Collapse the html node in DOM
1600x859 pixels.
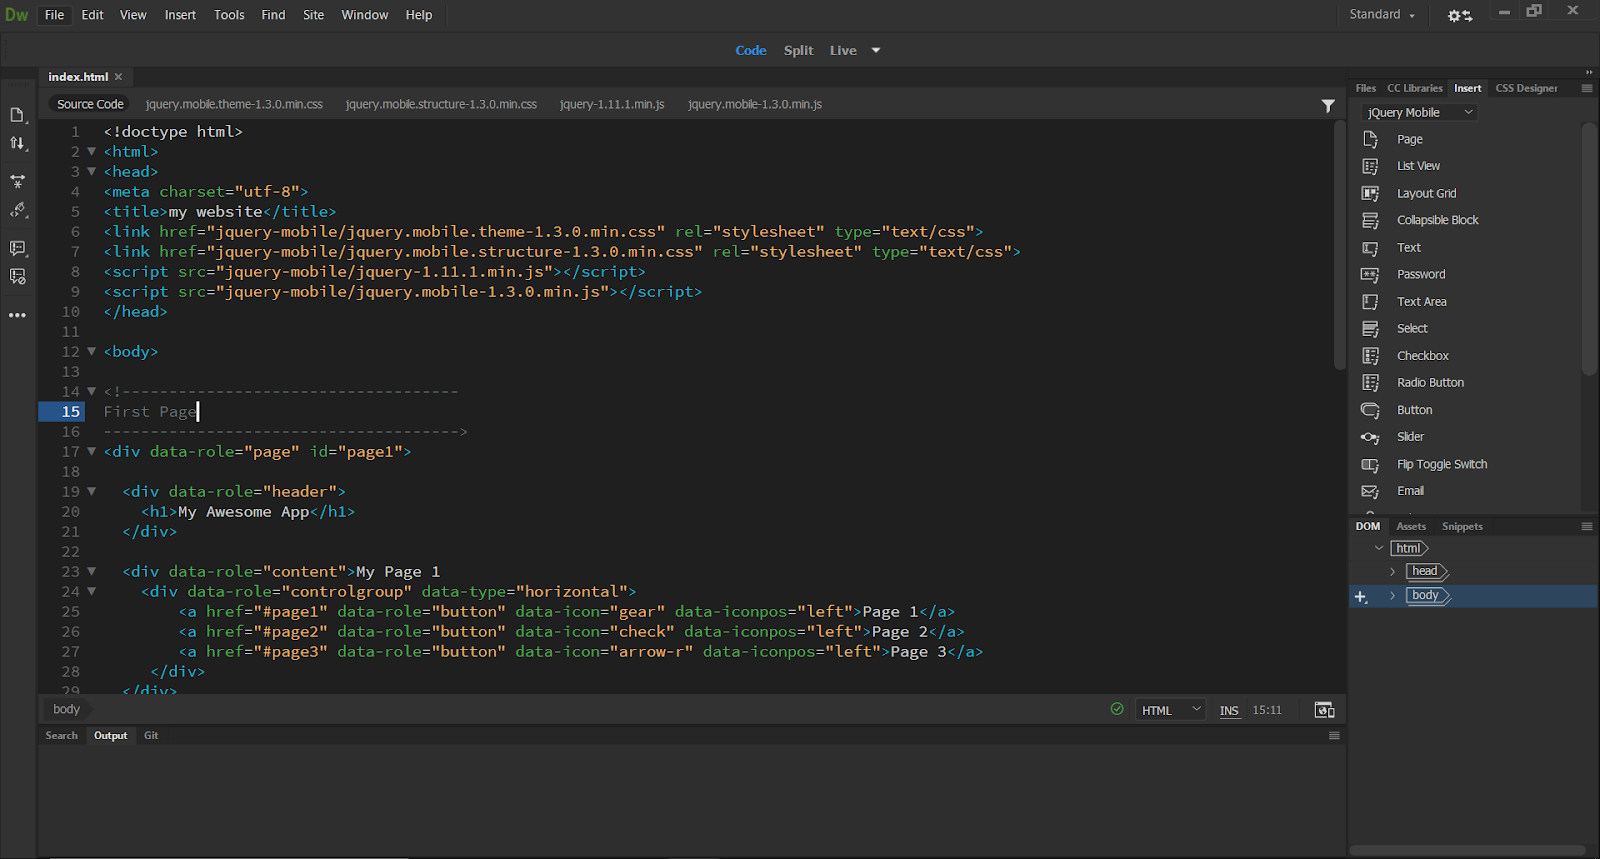(1379, 548)
